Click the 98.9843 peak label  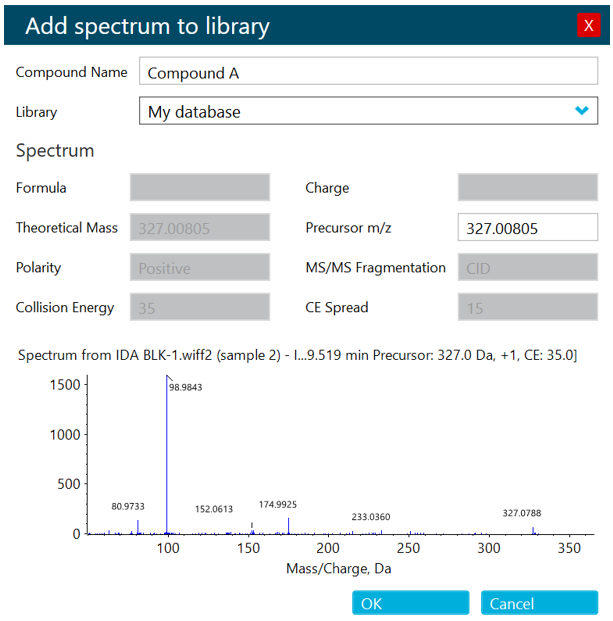pyautogui.click(x=186, y=387)
